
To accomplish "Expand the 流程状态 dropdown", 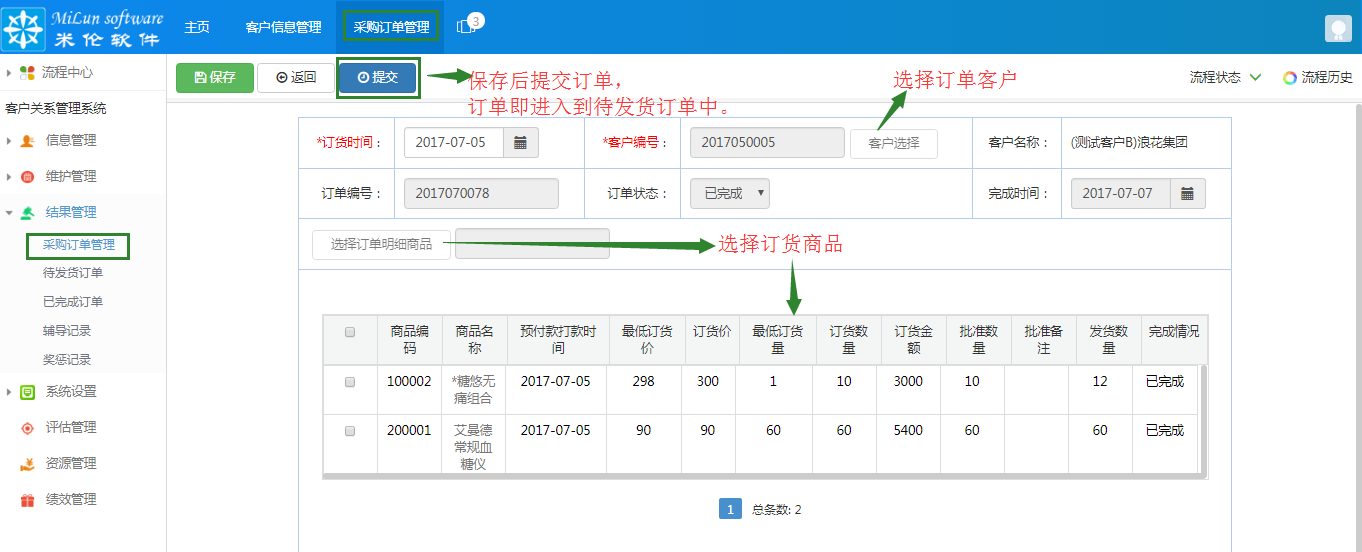I will tap(1225, 78).
